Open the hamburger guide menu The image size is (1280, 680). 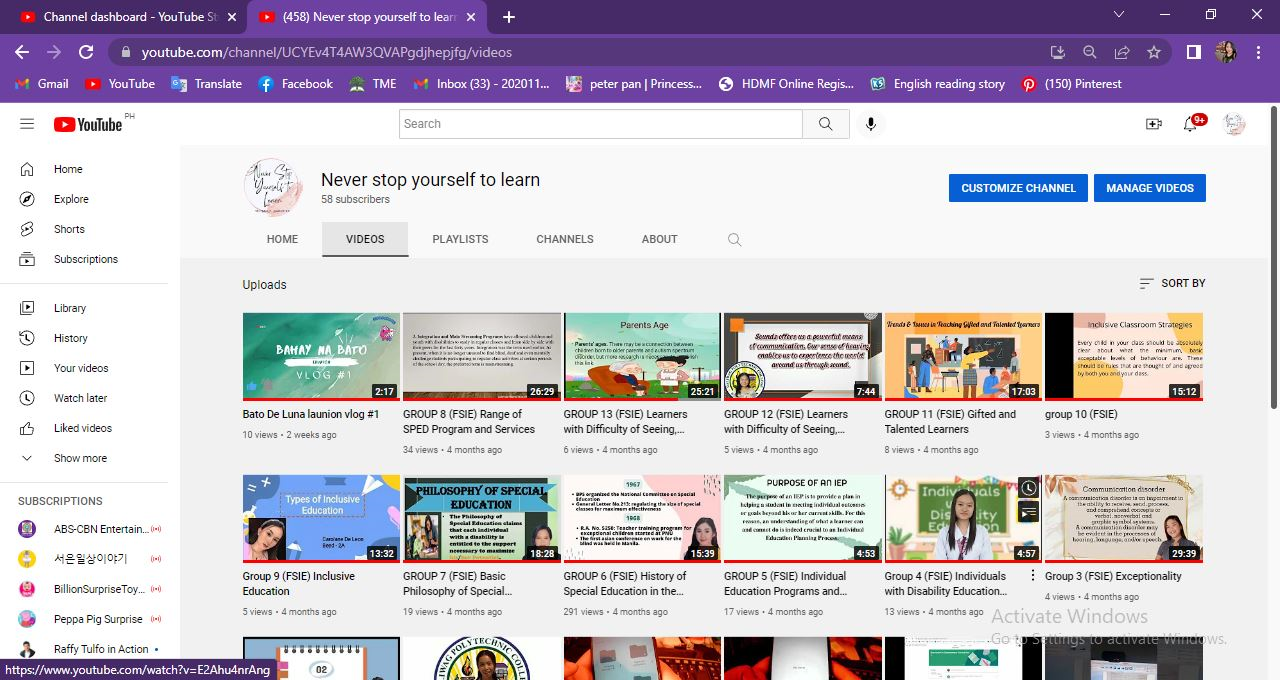(x=27, y=124)
